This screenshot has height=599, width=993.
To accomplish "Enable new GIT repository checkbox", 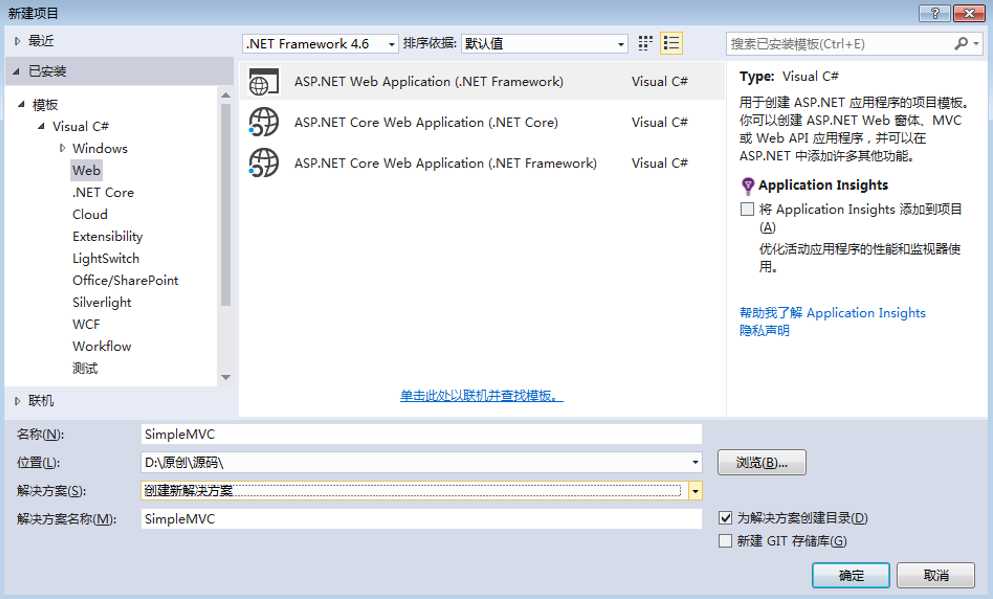I will coord(726,541).
